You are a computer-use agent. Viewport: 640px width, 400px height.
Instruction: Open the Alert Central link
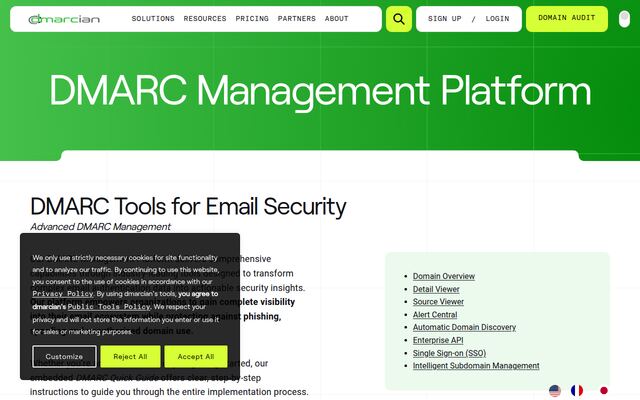coord(435,315)
